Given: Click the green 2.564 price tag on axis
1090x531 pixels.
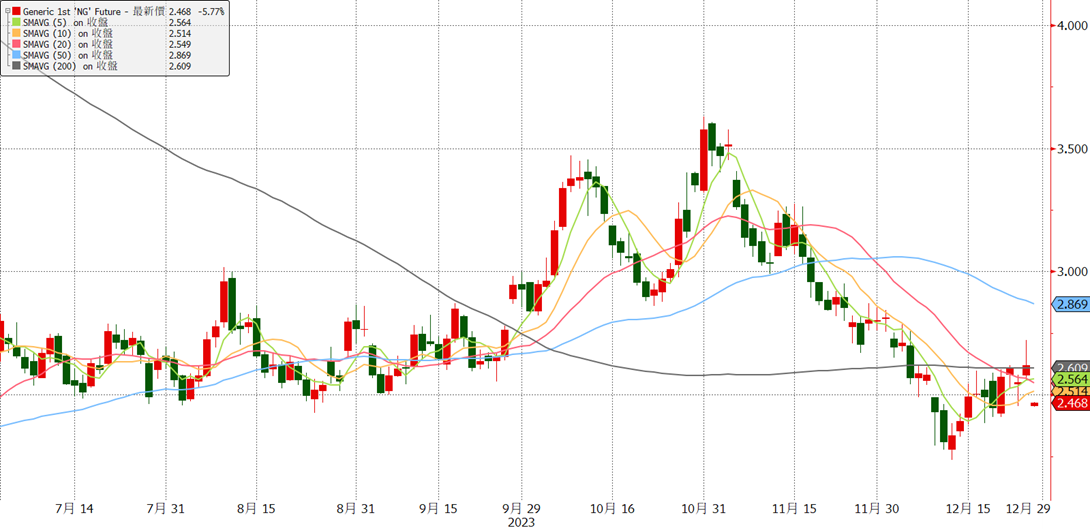Looking at the screenshot, I should (x=1071, y=379).
